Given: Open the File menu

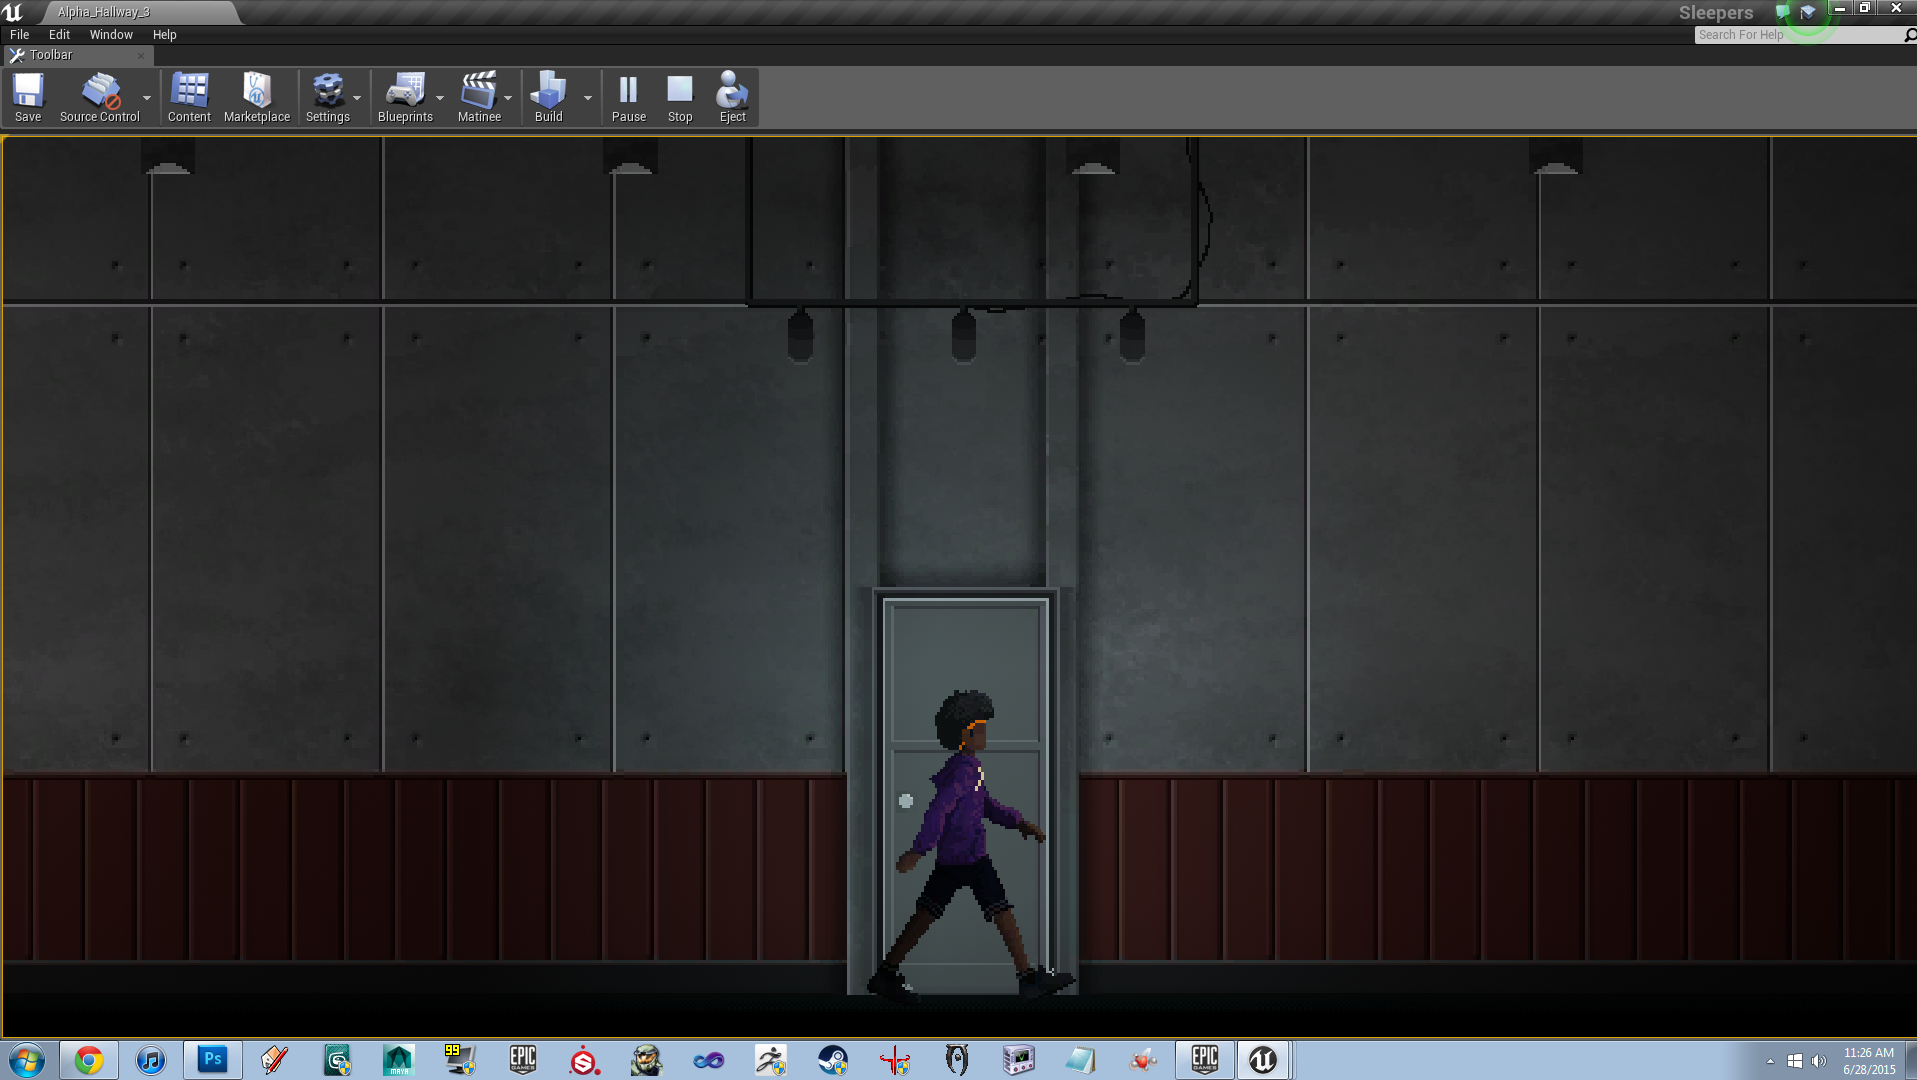Looking at the screenshot, I should (x=19, y=34).
